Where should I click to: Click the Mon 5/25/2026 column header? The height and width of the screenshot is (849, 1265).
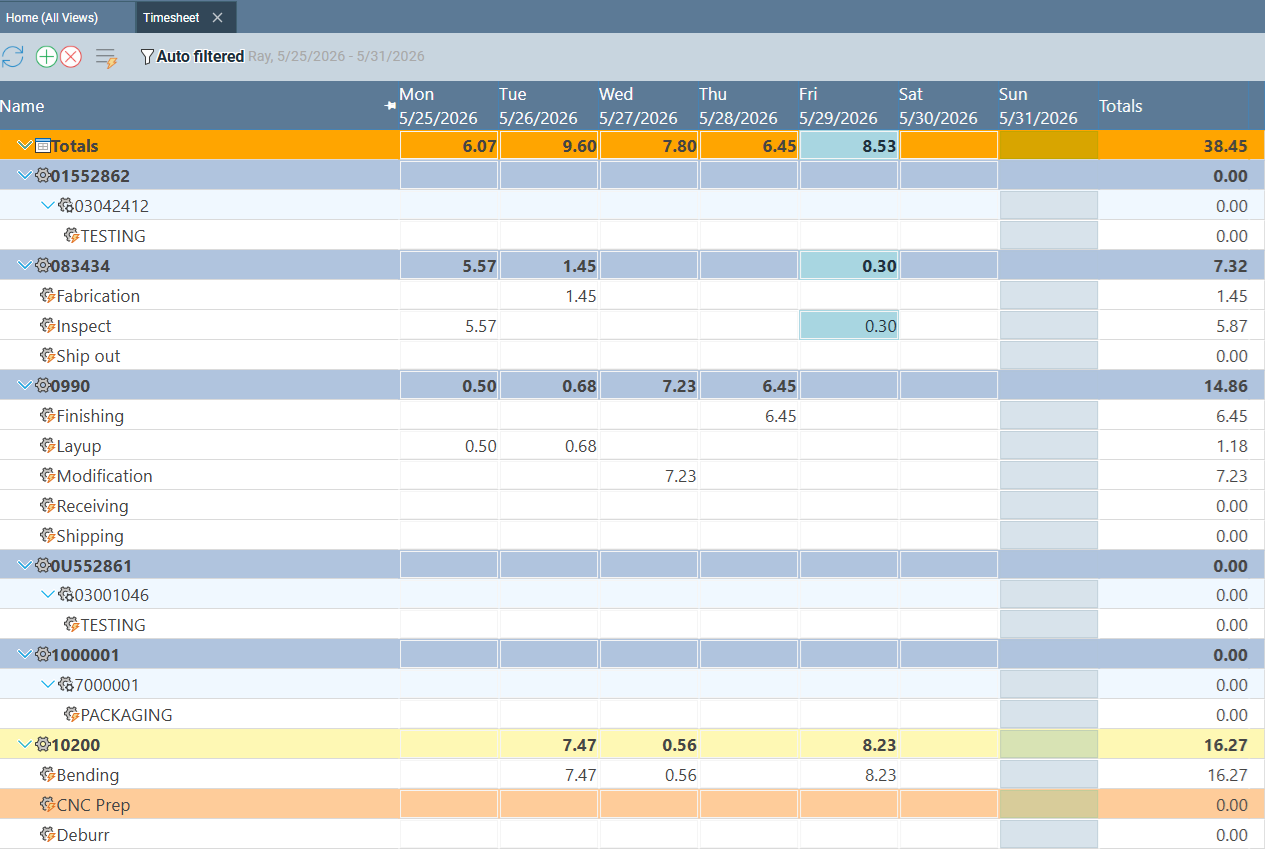coord(448,106)
